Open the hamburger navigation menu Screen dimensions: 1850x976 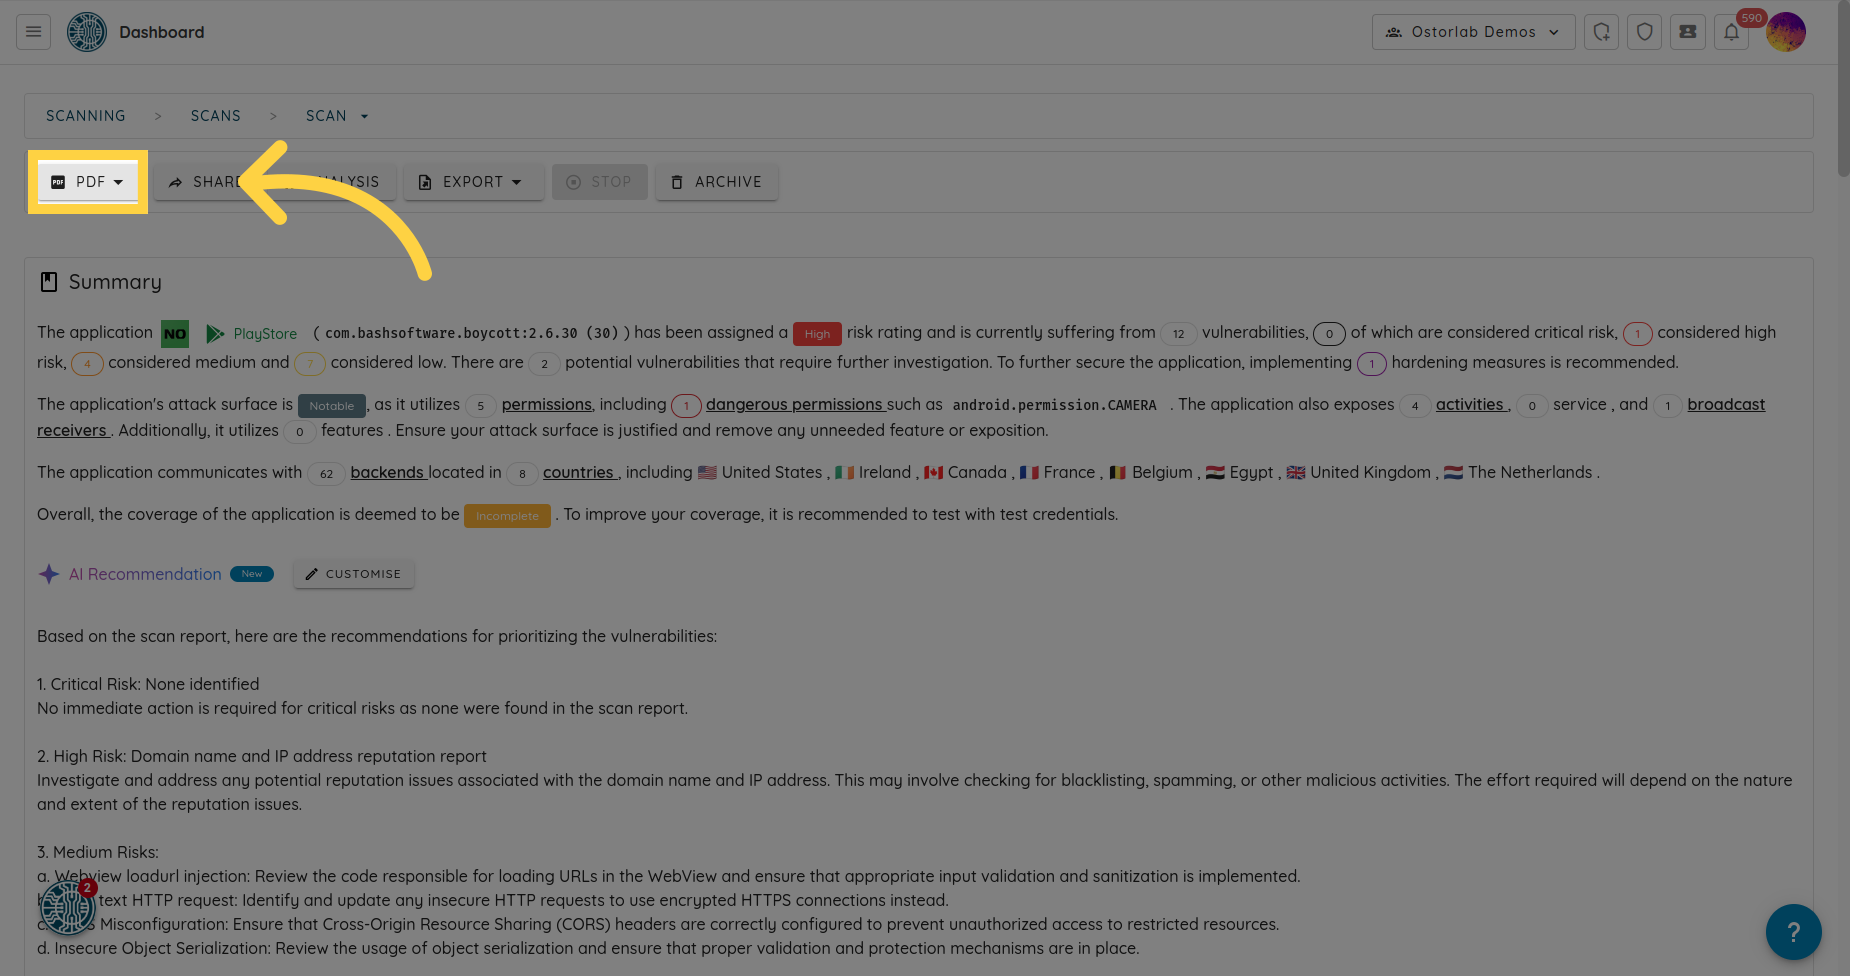click(33, 32)
